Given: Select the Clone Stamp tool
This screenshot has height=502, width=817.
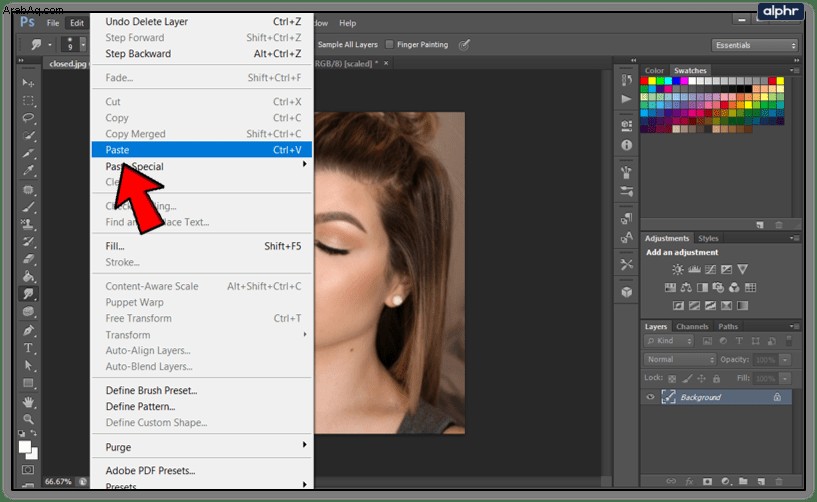Looking at the screenshot, I should pos(28,224).
